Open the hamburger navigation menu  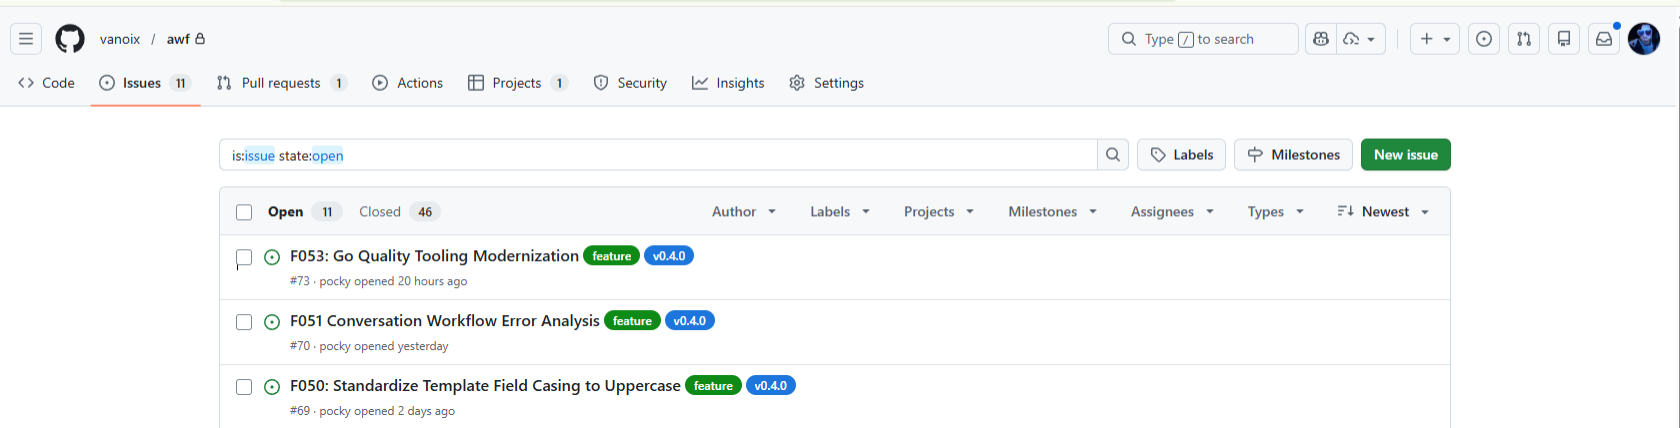(26, 39)
